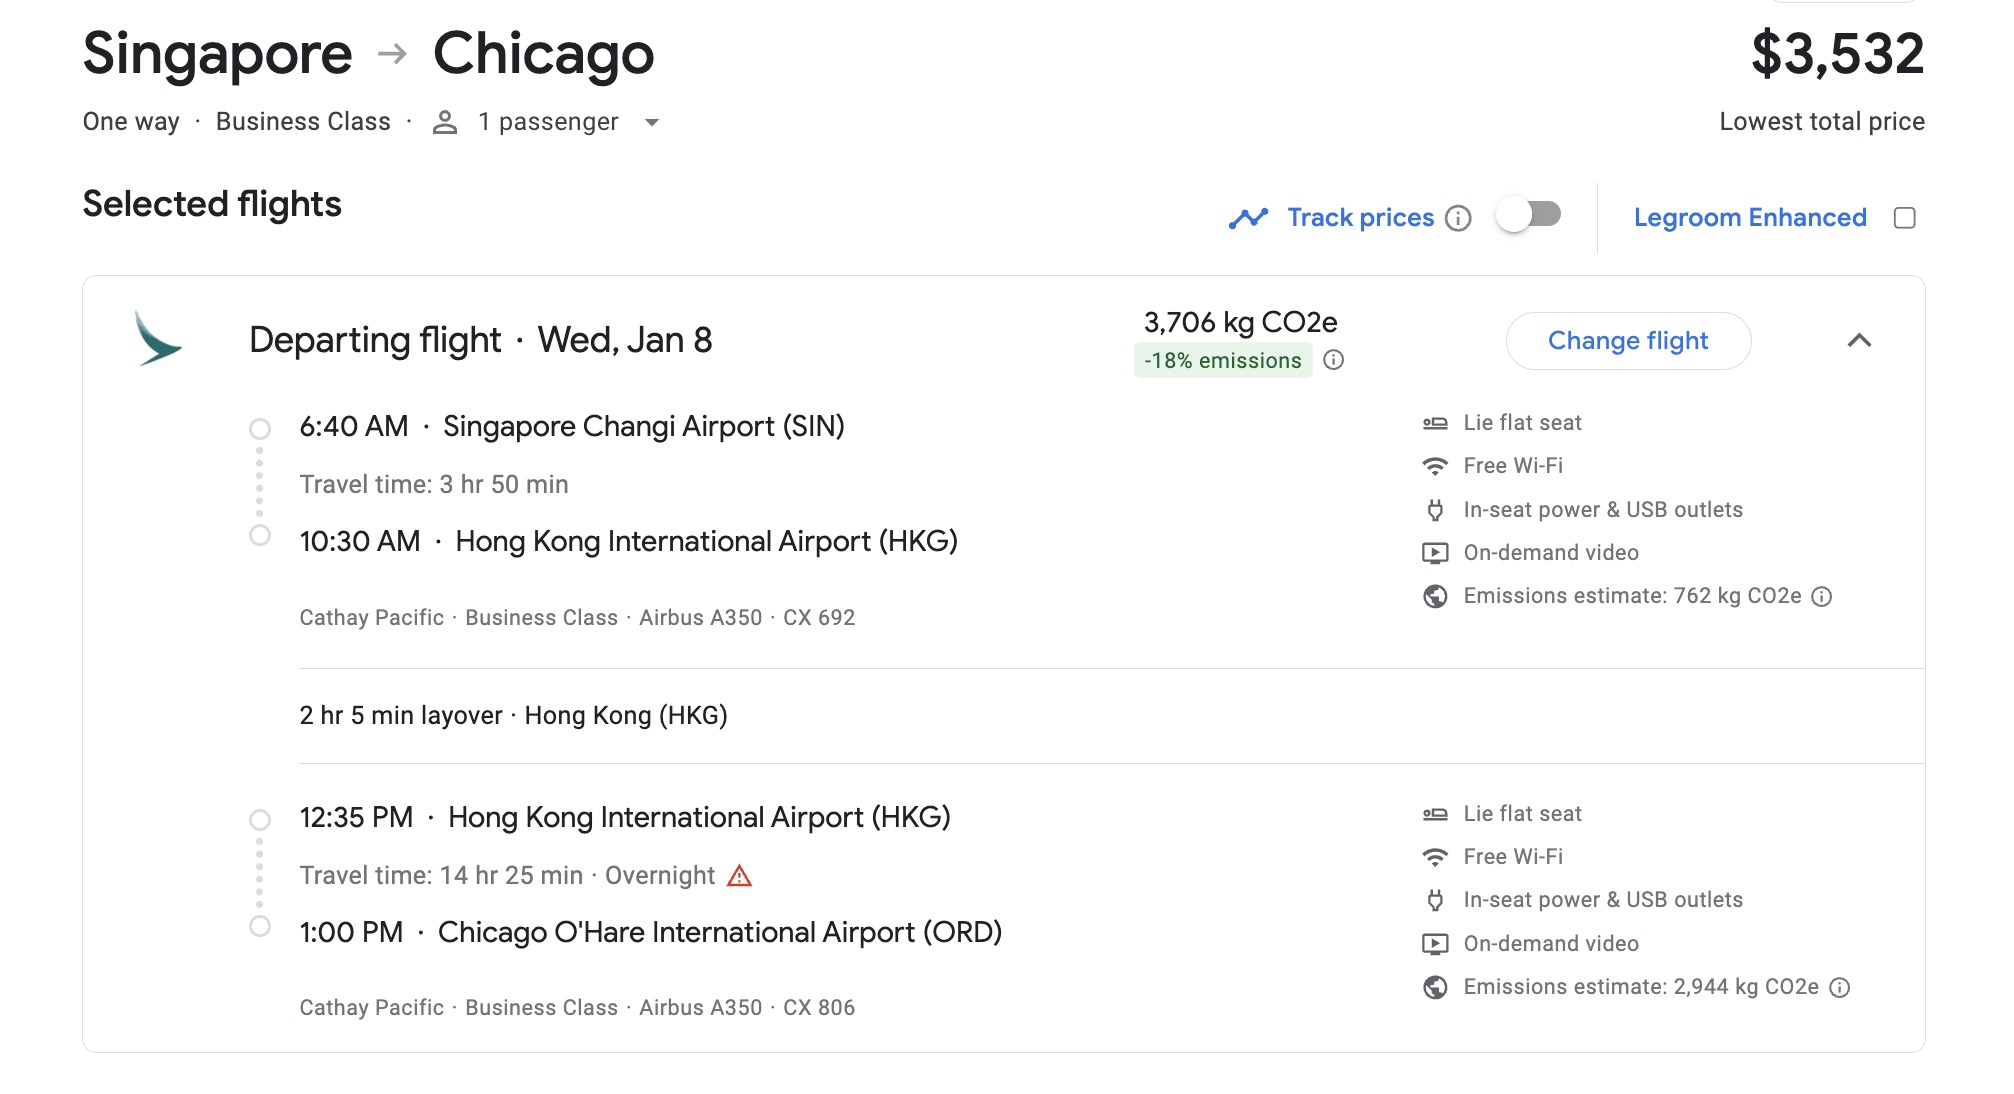Click the Business Class label

pos(304,121)
